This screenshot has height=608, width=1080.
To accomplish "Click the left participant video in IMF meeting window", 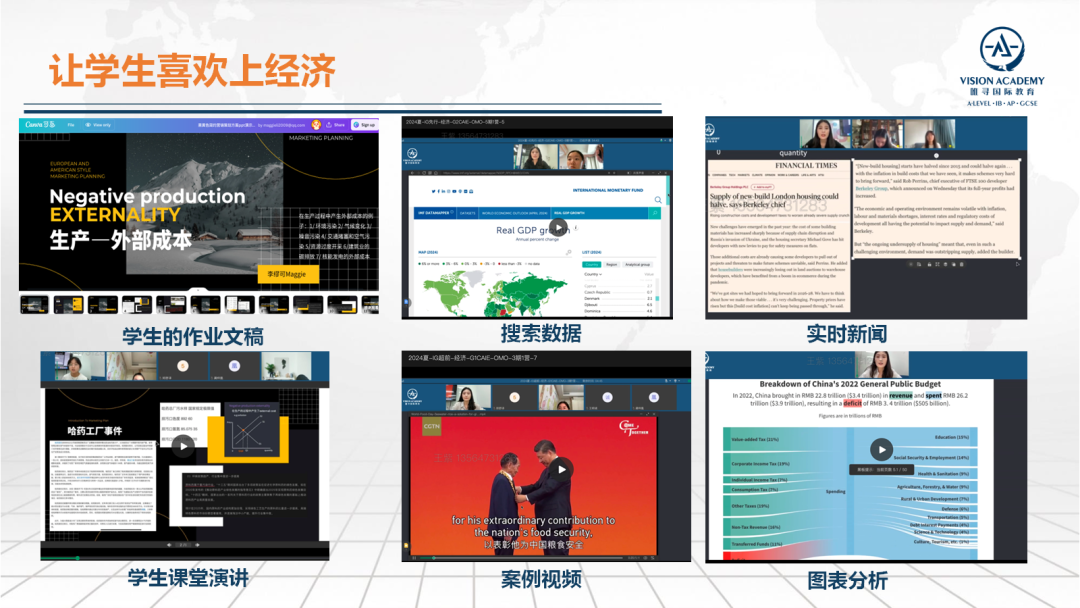I will coord(535,156).
